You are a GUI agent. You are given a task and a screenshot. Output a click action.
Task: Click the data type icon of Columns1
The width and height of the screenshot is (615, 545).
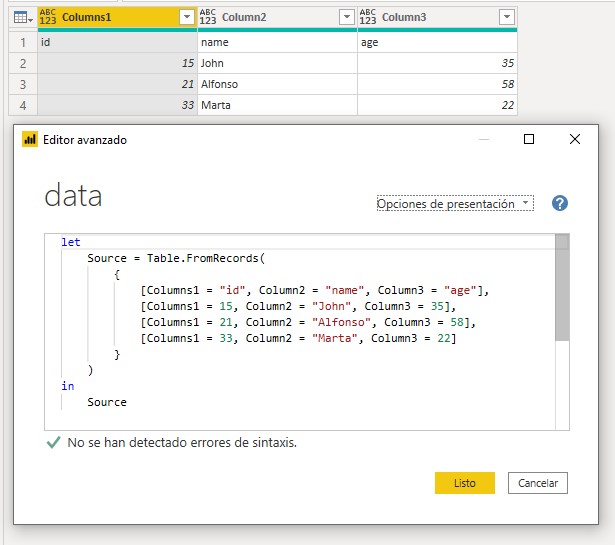coord(48,17)
